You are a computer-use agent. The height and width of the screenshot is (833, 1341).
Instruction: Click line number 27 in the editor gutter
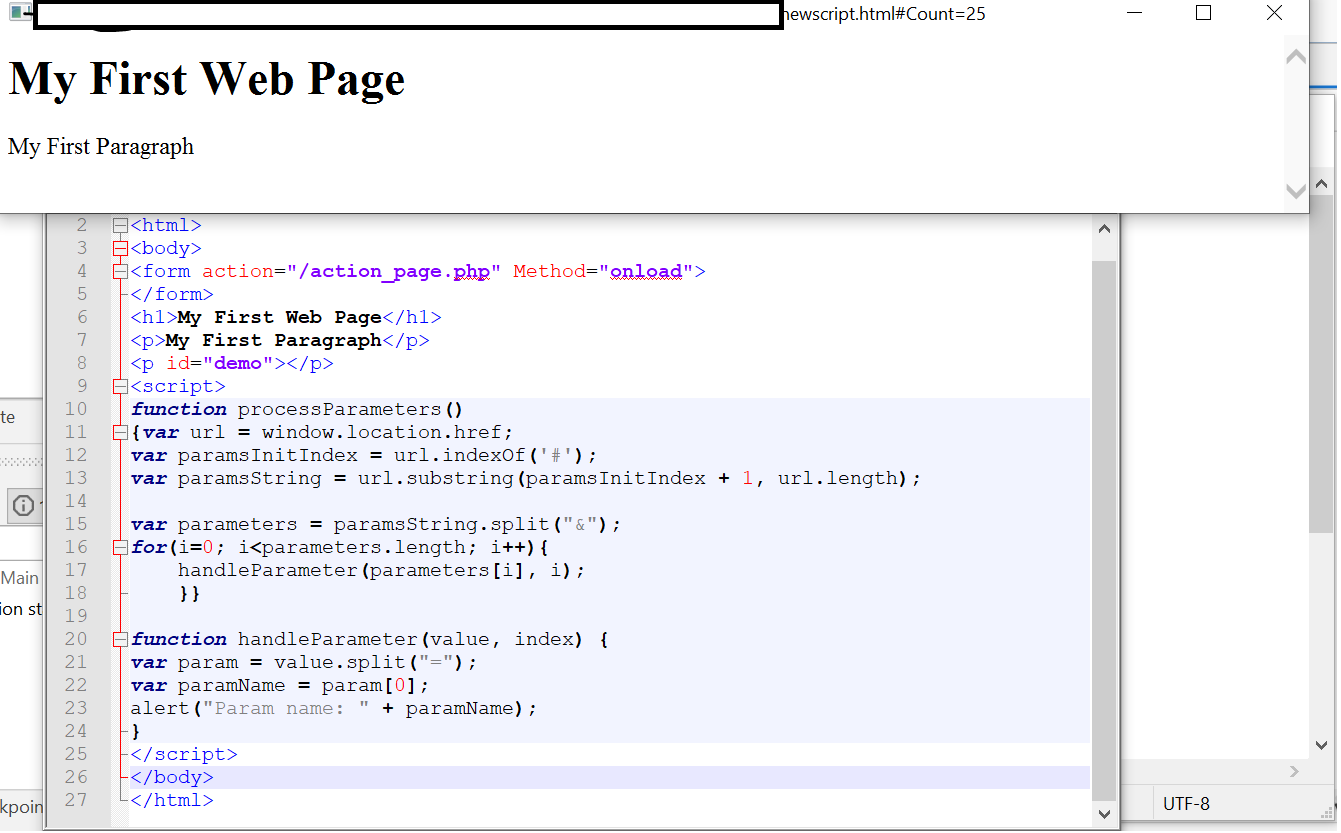pyautogui.click(x=75, y=801)
